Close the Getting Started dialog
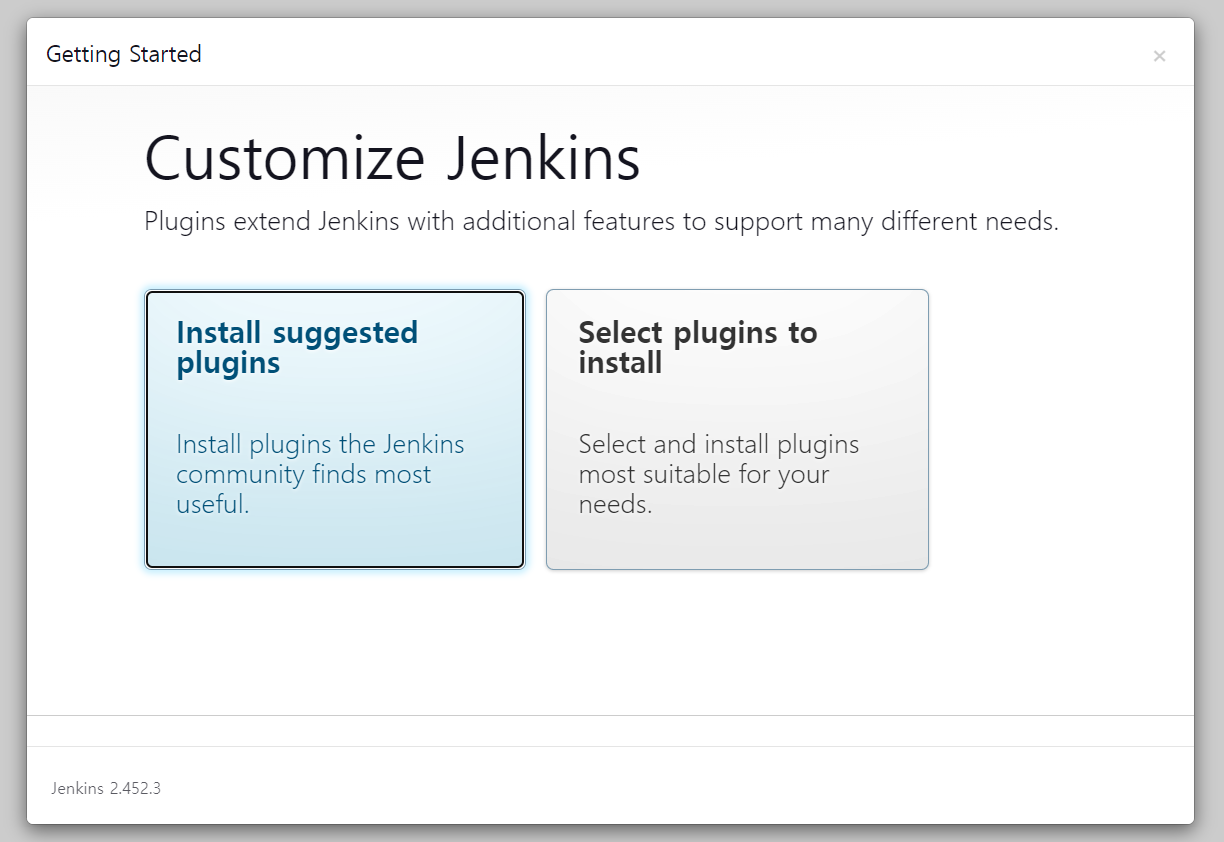1224x842 pixels. (x=1159, y=56)
